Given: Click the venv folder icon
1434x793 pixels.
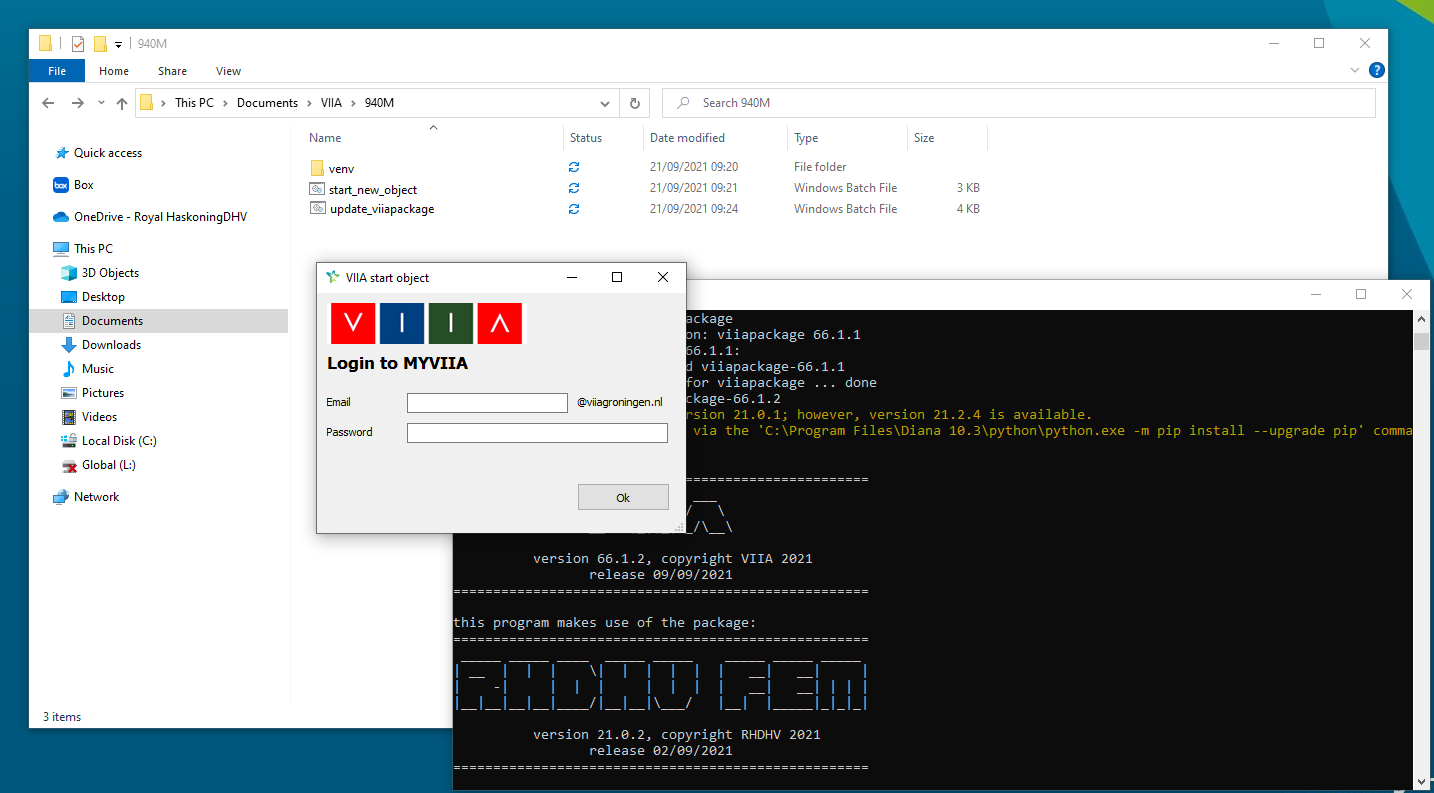Looking at the screenshot, I should 317,168.
